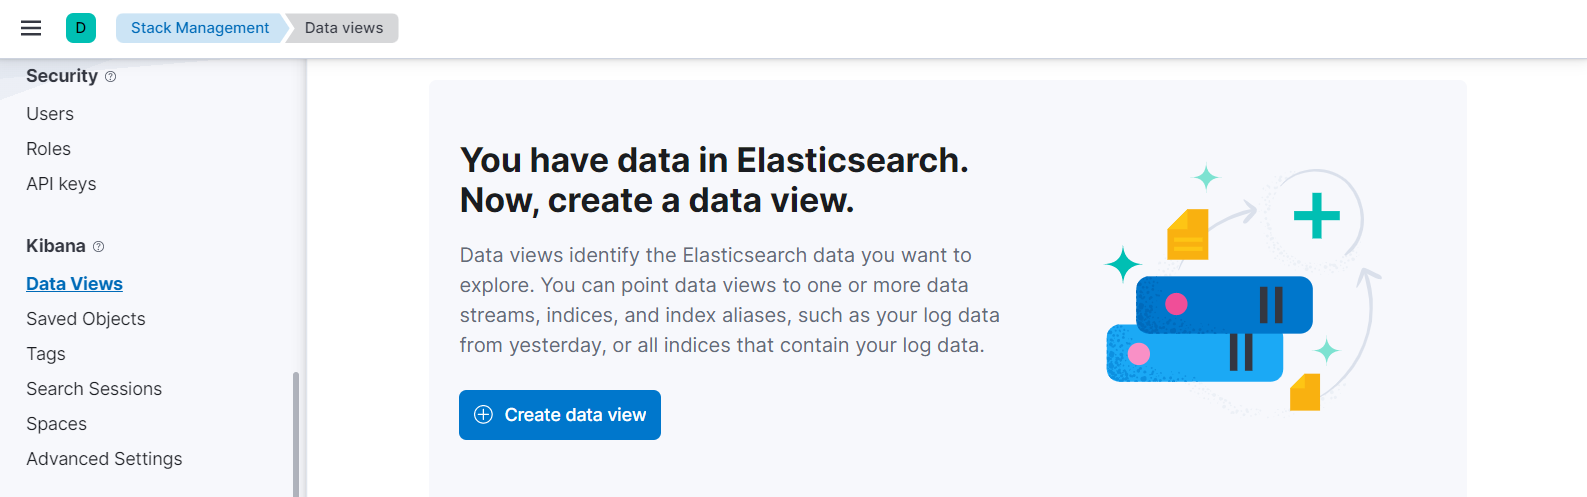This screenshot has width=1587, height=497.
Task: Open the Stack Management breadcrumb
Action: coord(199,28)
